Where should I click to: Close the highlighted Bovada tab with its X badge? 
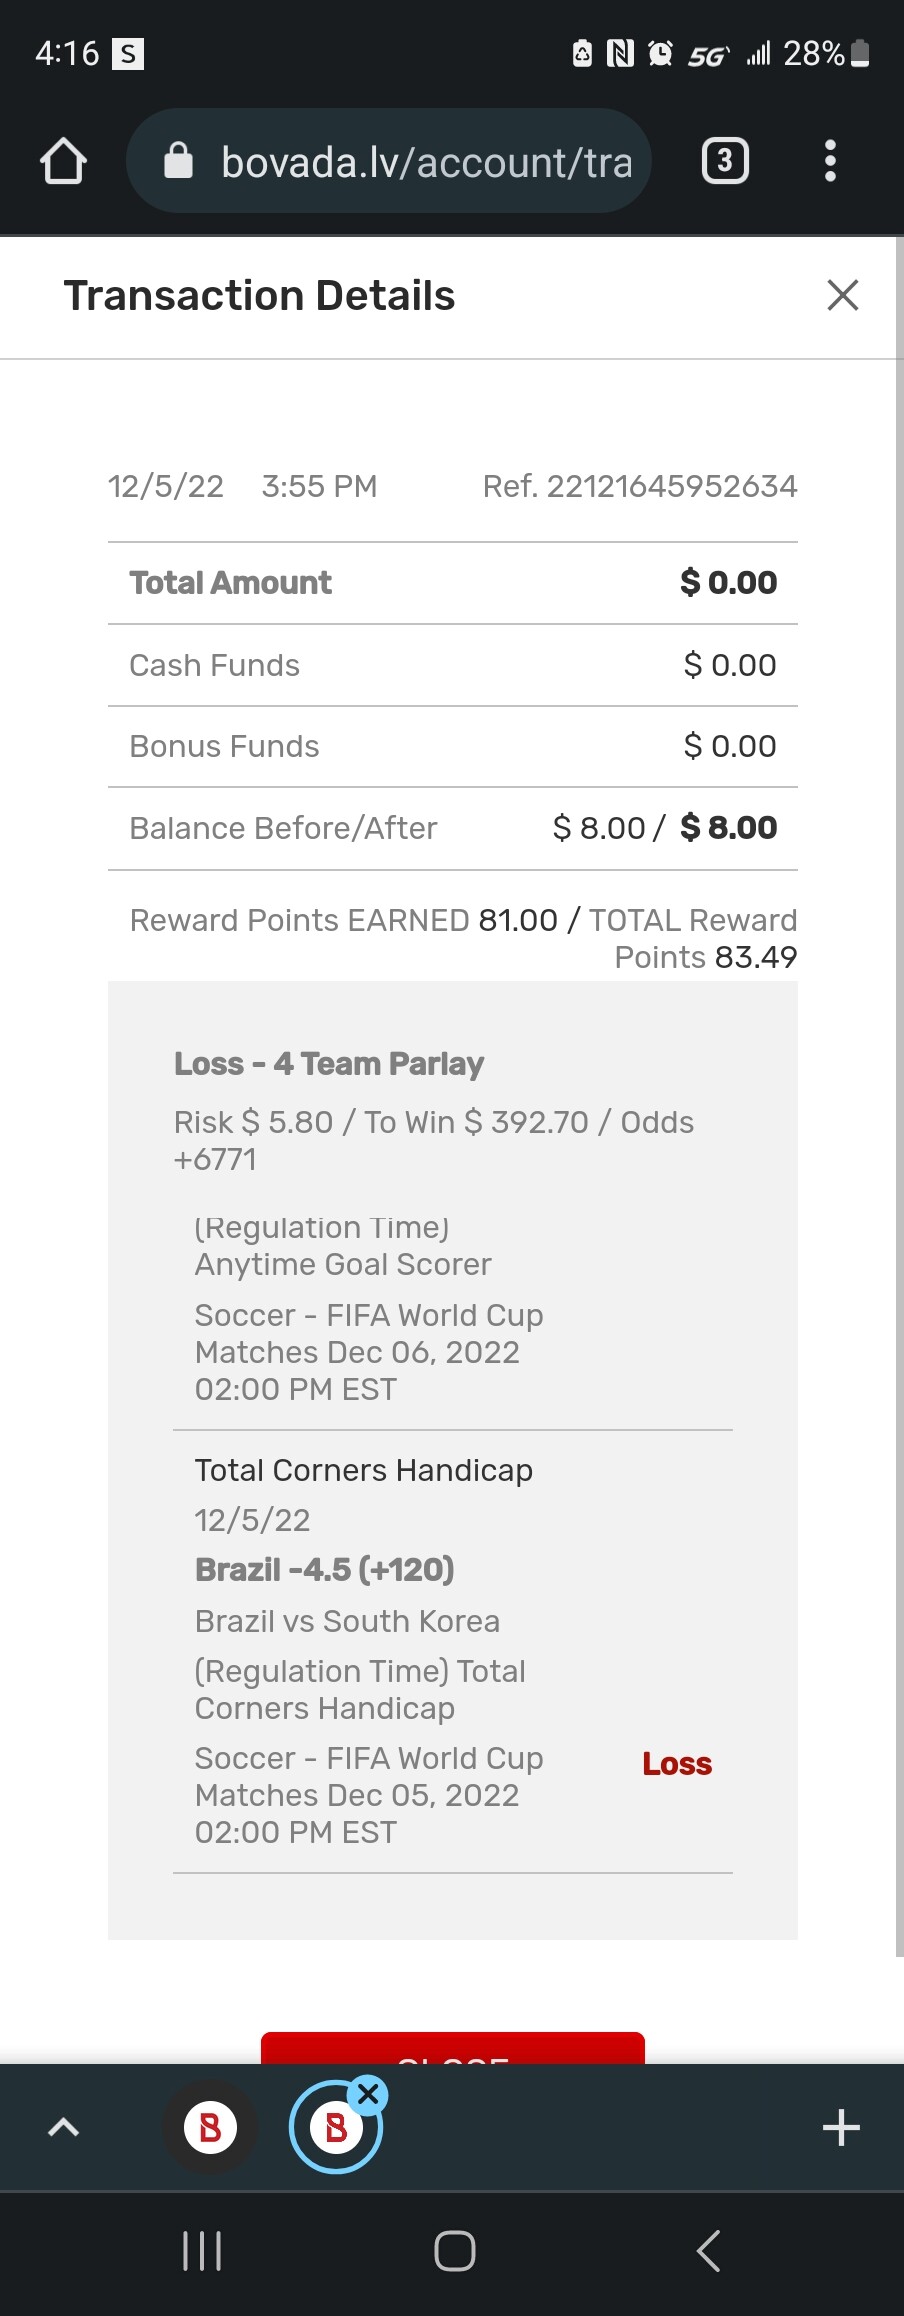tap(368, 2094)
